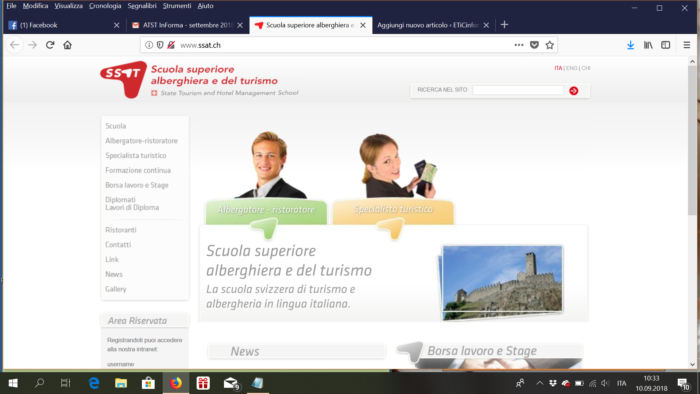Open the Albergatore-ristoratore sidebar link
Viewport: 700px width, 394px height.
pyautogui.click(x=142, y=141)
